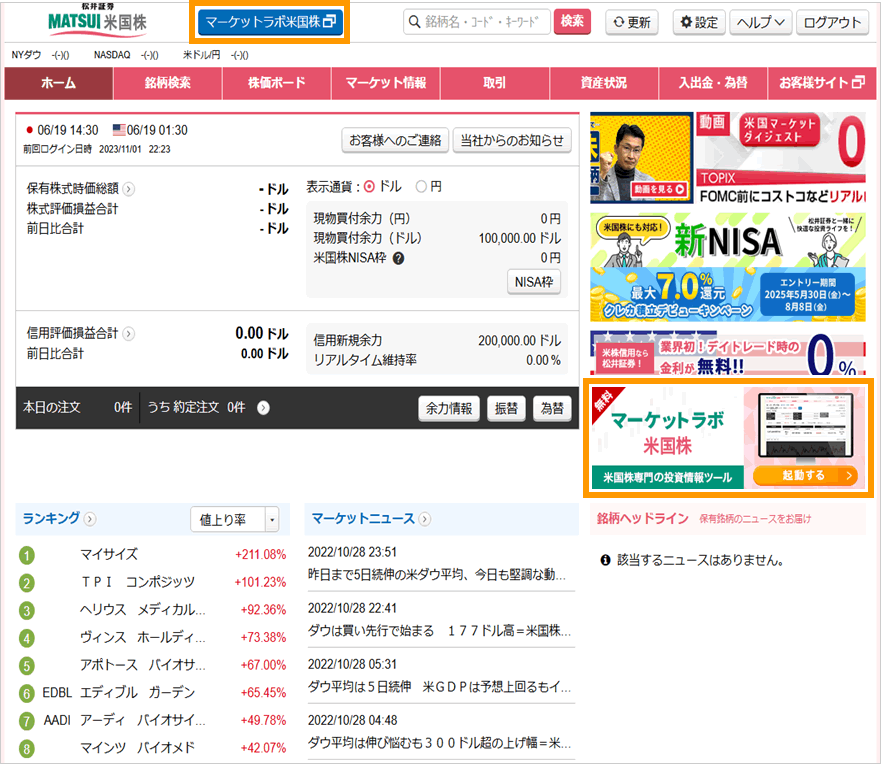
Task: Open the ランキング heading link
Action: tap(51, 518)
